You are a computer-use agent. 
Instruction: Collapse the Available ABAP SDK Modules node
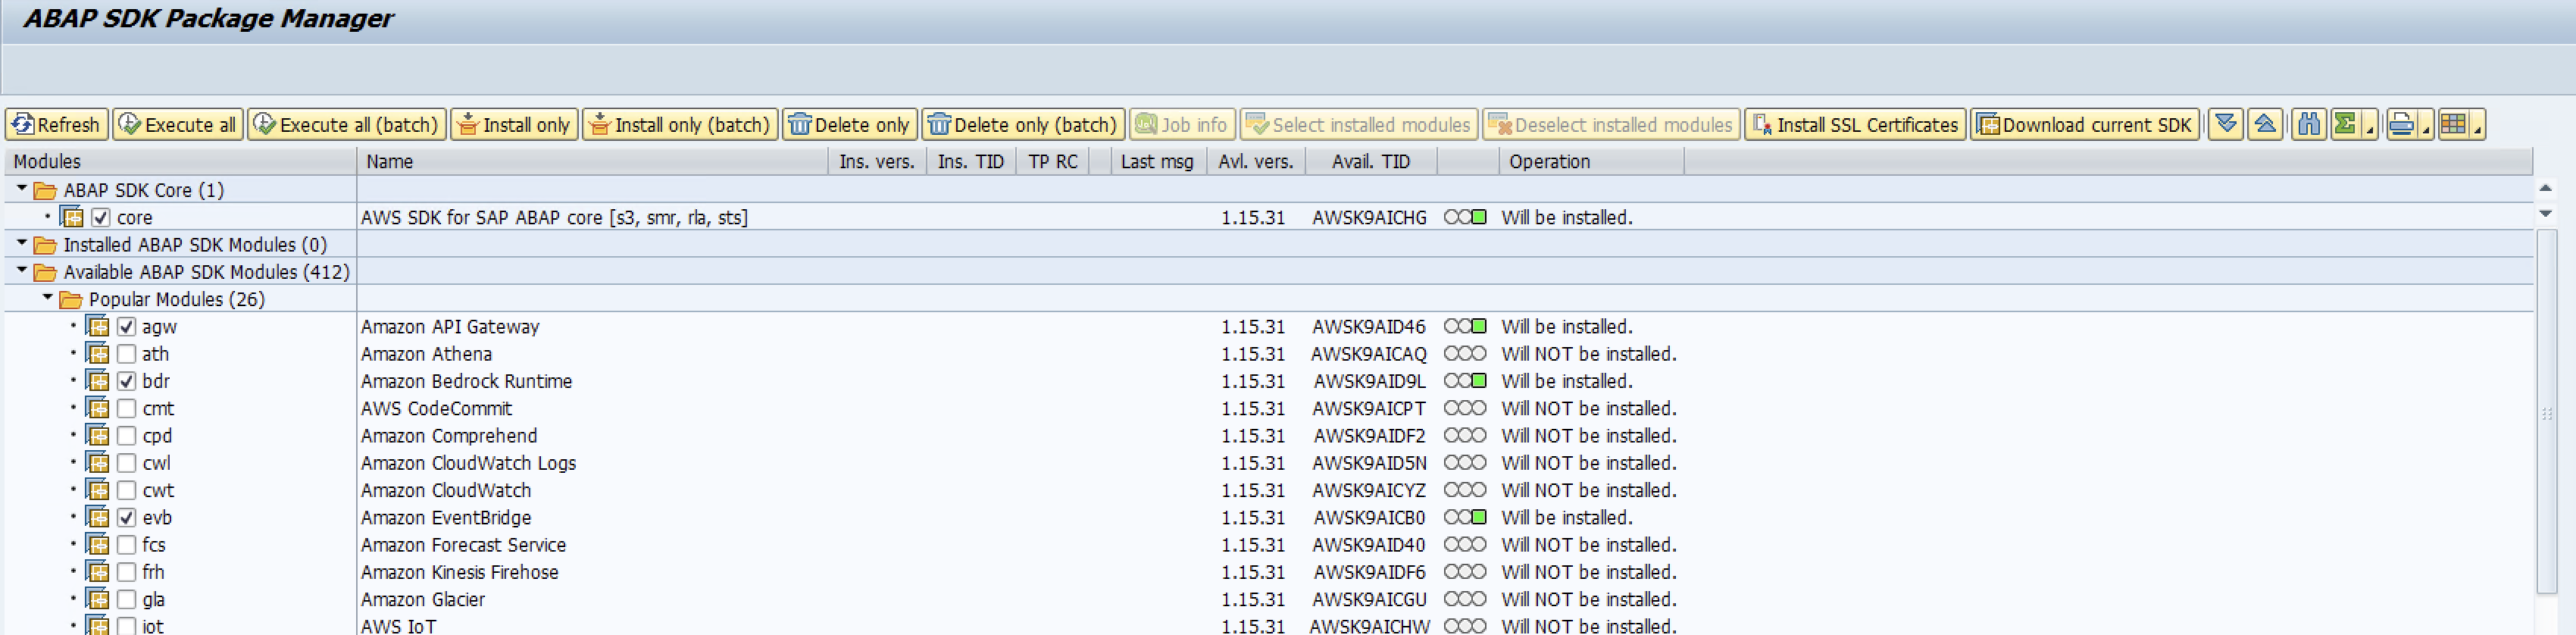(22, 271)
